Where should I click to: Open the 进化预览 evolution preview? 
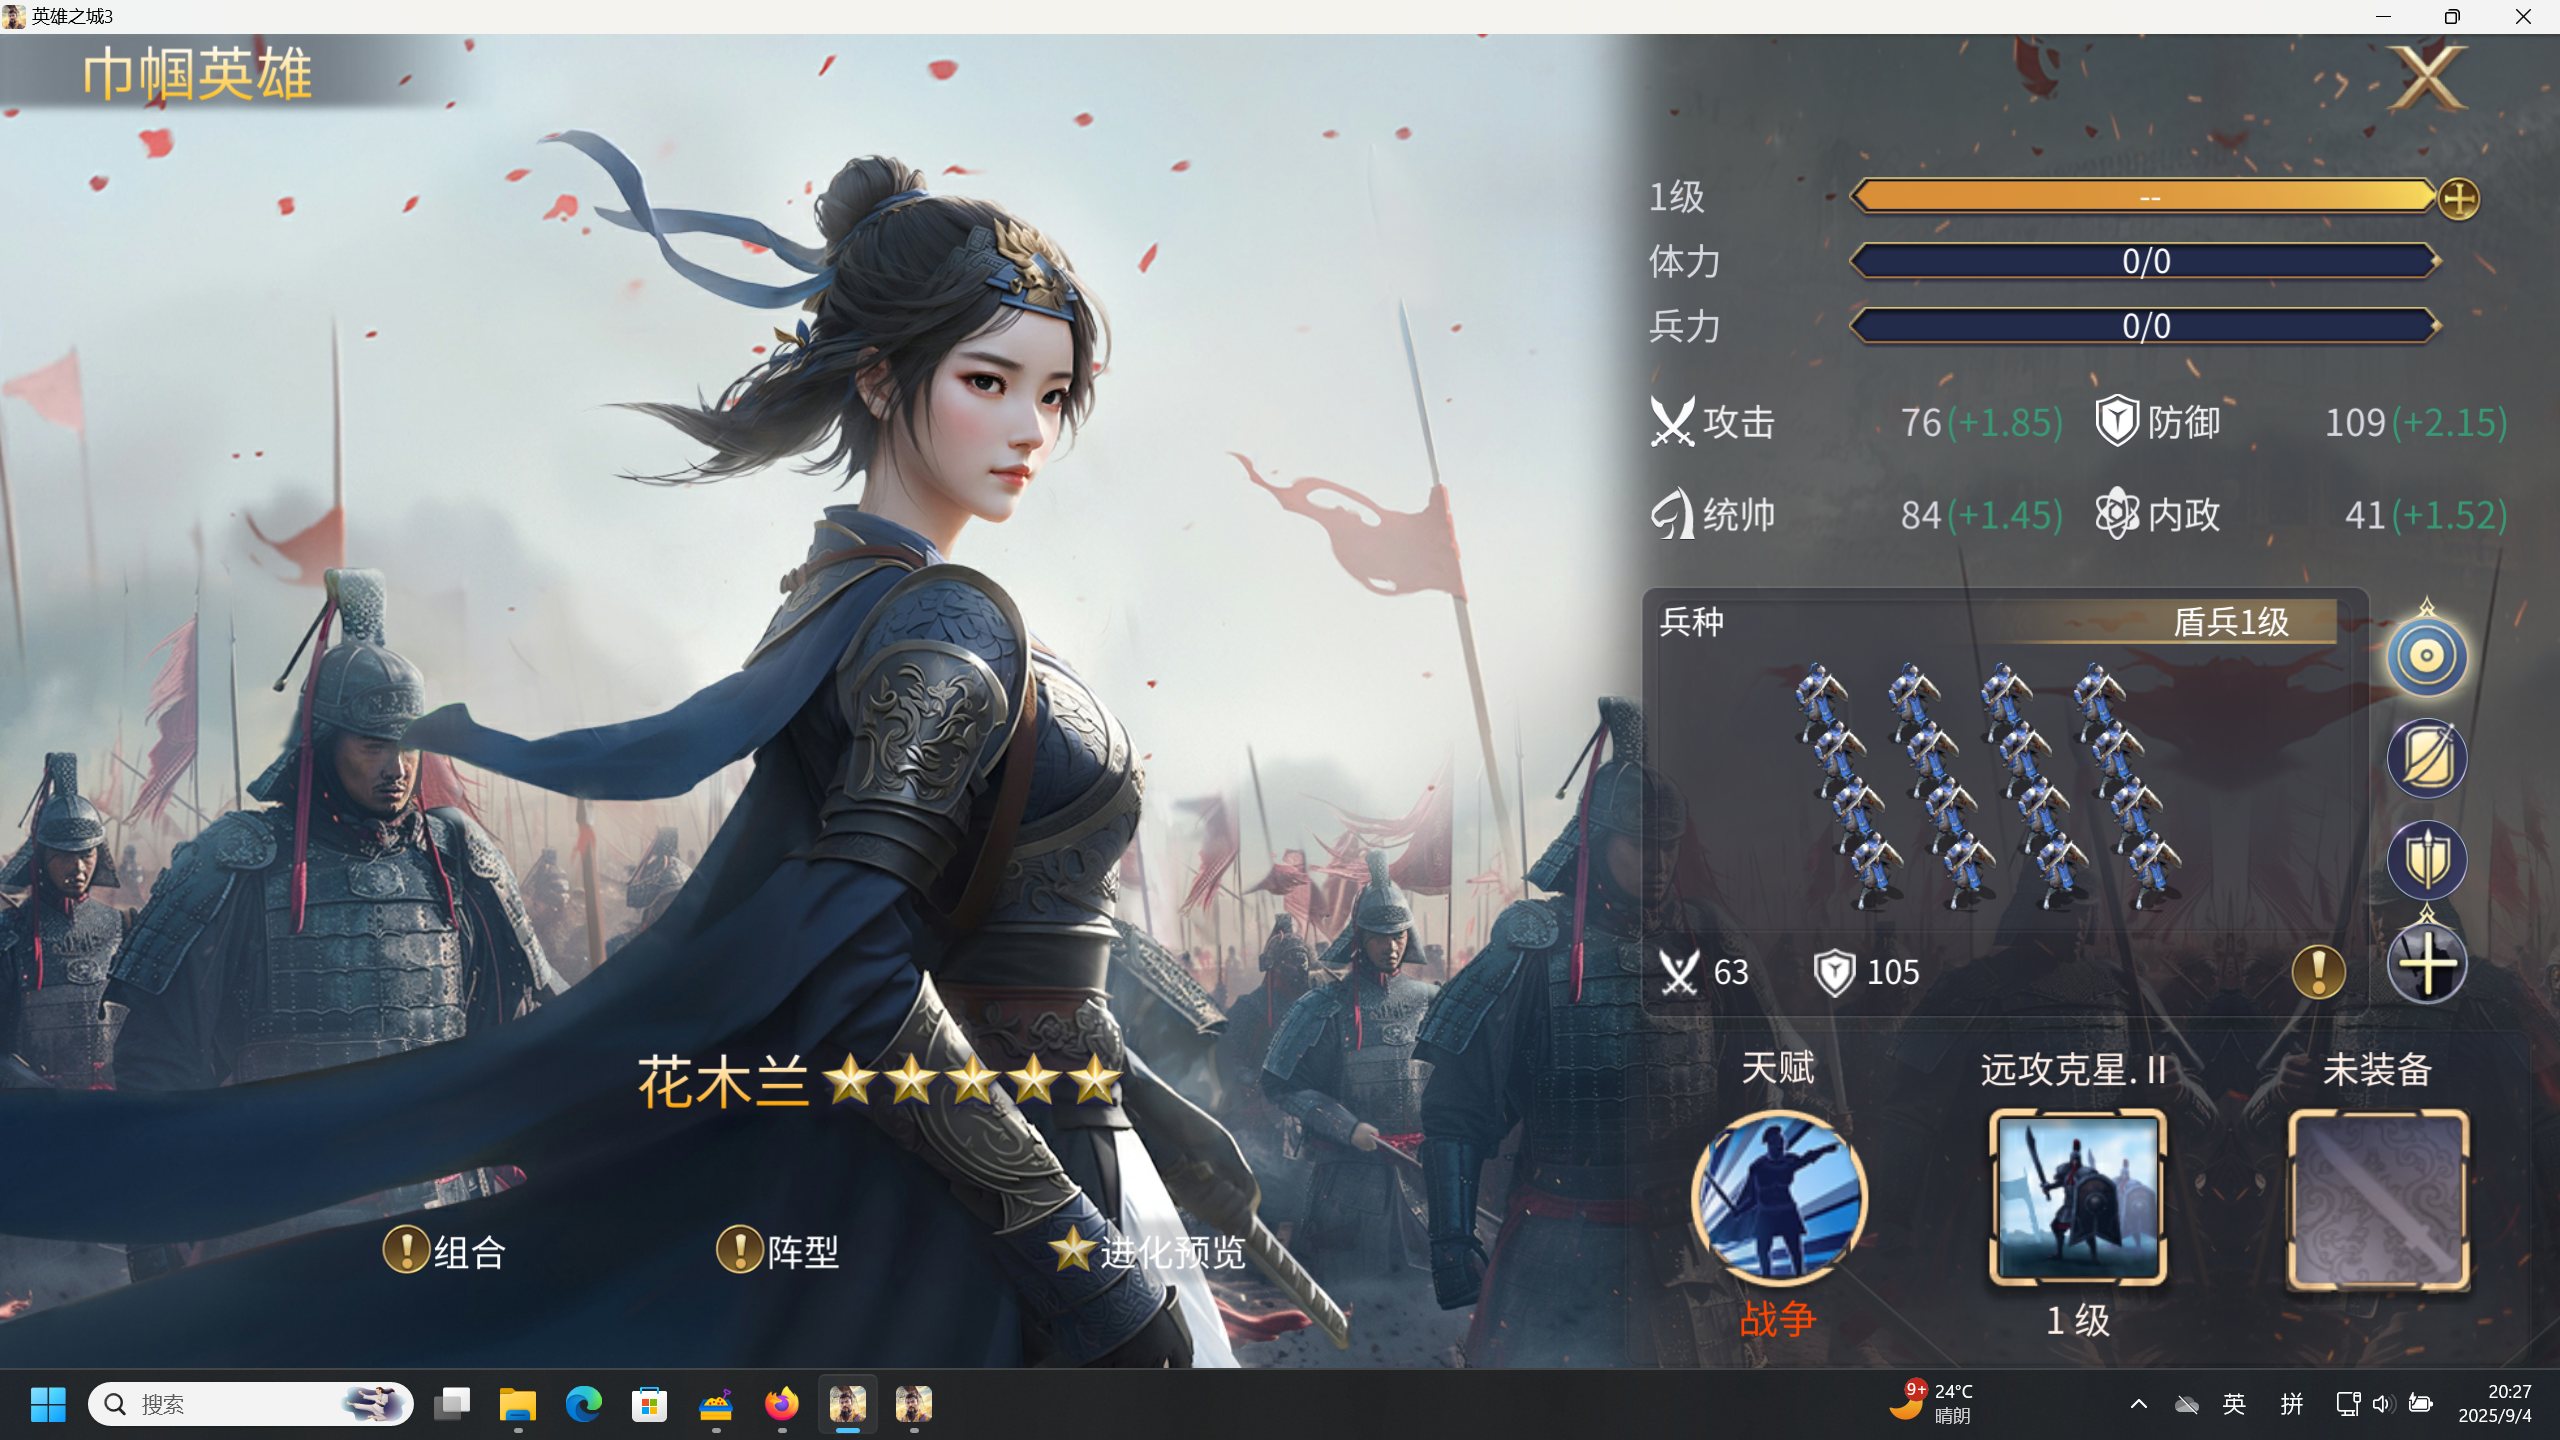(1148, 1251)
